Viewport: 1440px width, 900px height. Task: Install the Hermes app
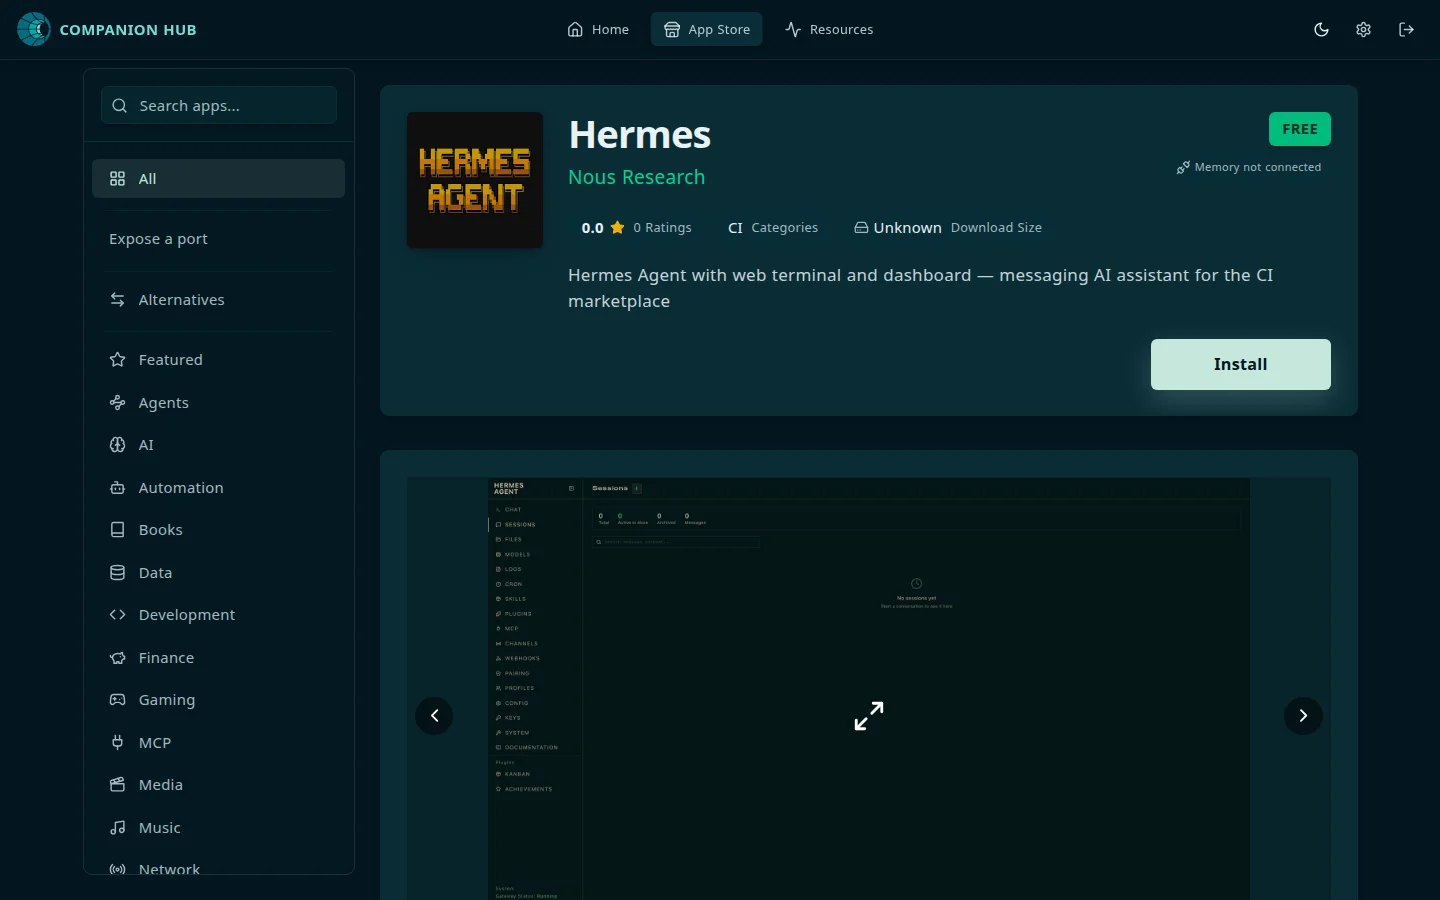pyautogui.click(x=1240, y=364)
